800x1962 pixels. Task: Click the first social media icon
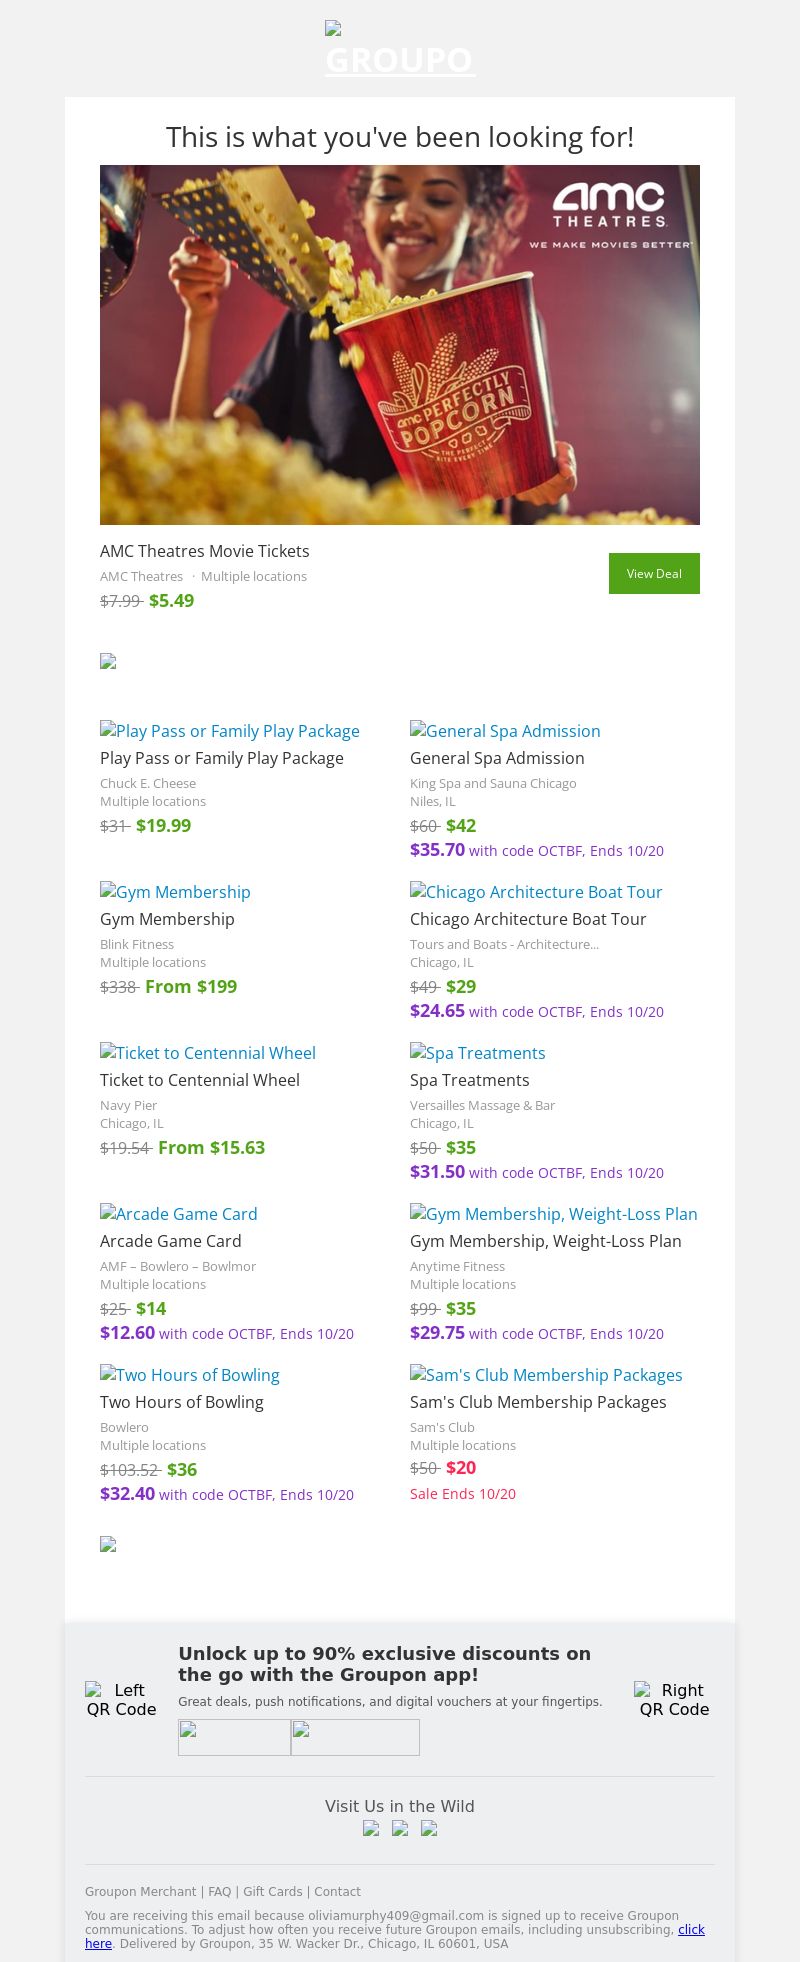click(371, 1828)
